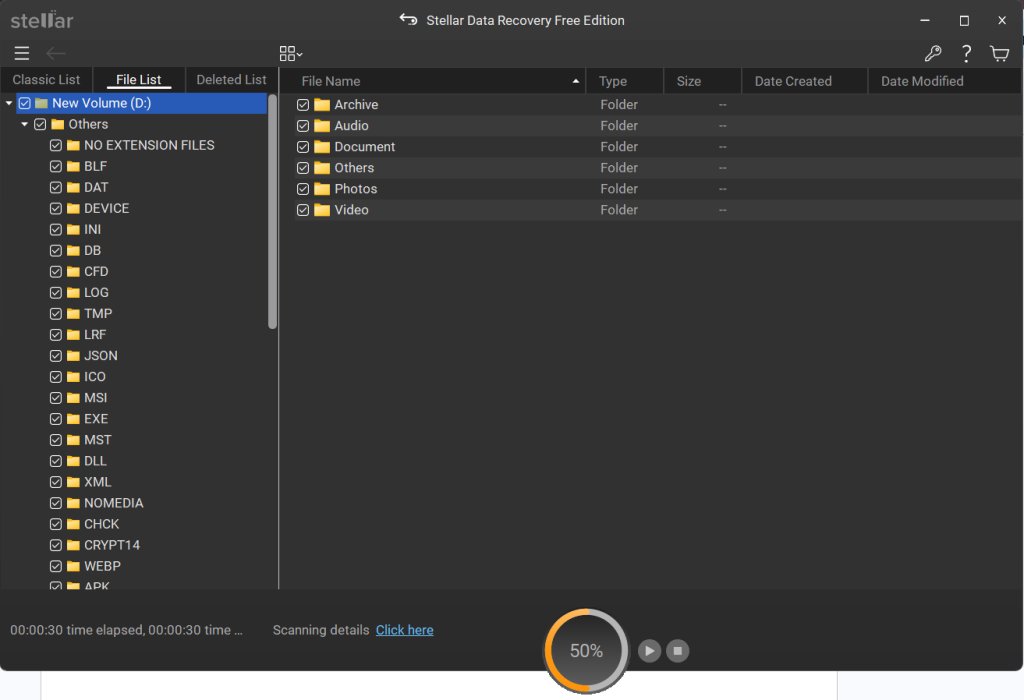Click the LOG folder icon in tree
Screen dimensions: 1024x700
[x=73, y=293]
